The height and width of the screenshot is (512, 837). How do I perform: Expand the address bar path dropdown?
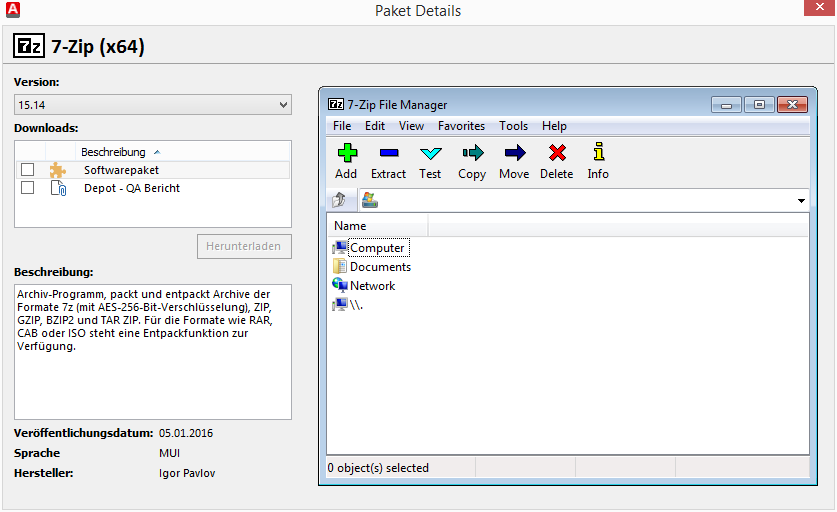pyautogui.click(x=801, y=201)
